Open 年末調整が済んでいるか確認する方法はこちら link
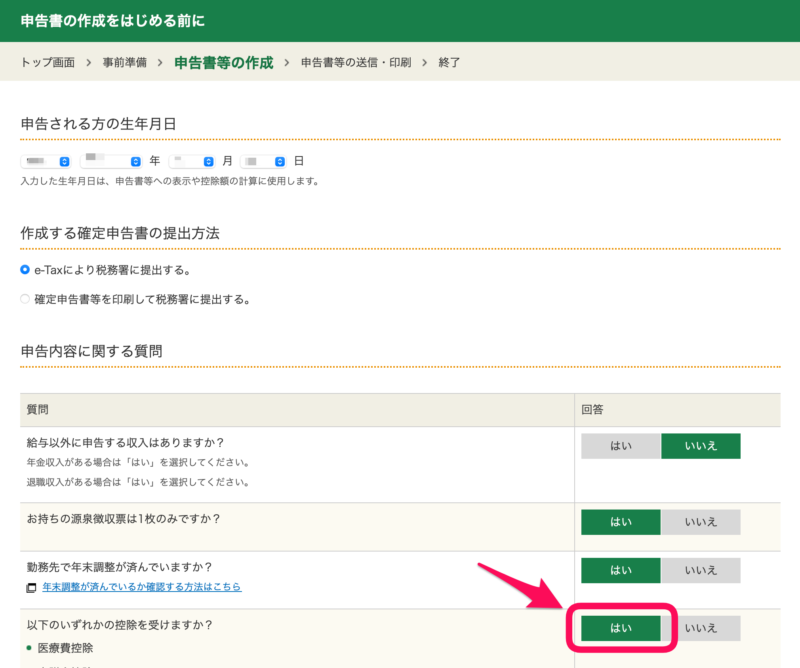Screen dimensions: 800x668 tap(141, 587)
